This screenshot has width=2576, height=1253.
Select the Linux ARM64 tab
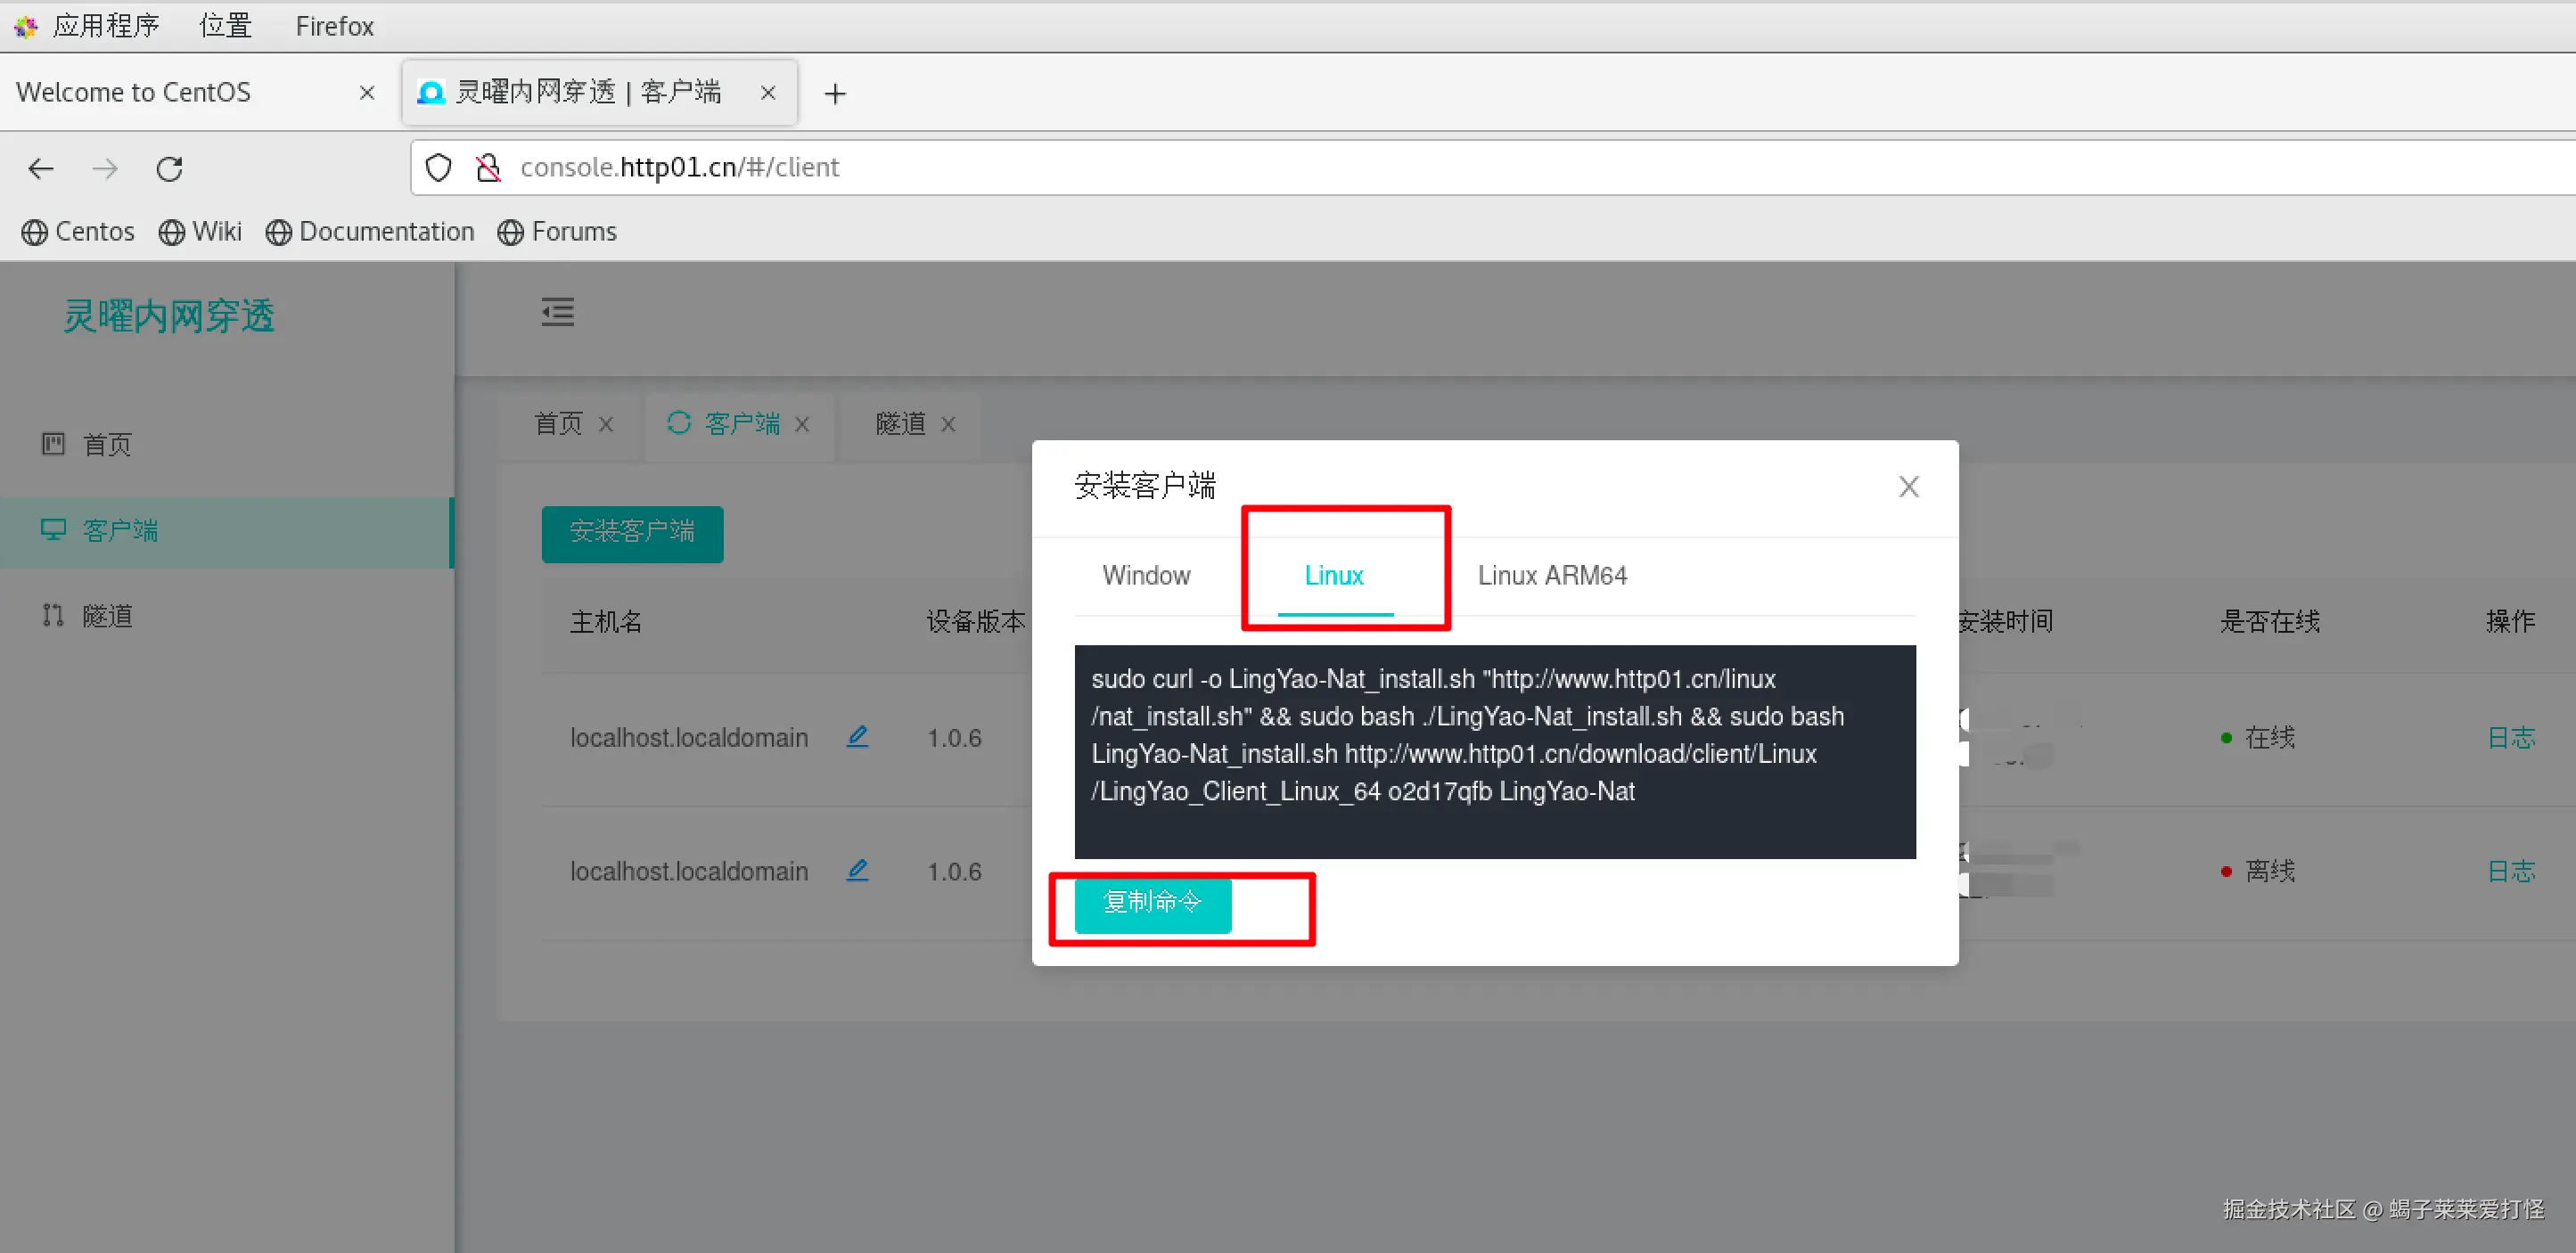[x=1552, y=575]
